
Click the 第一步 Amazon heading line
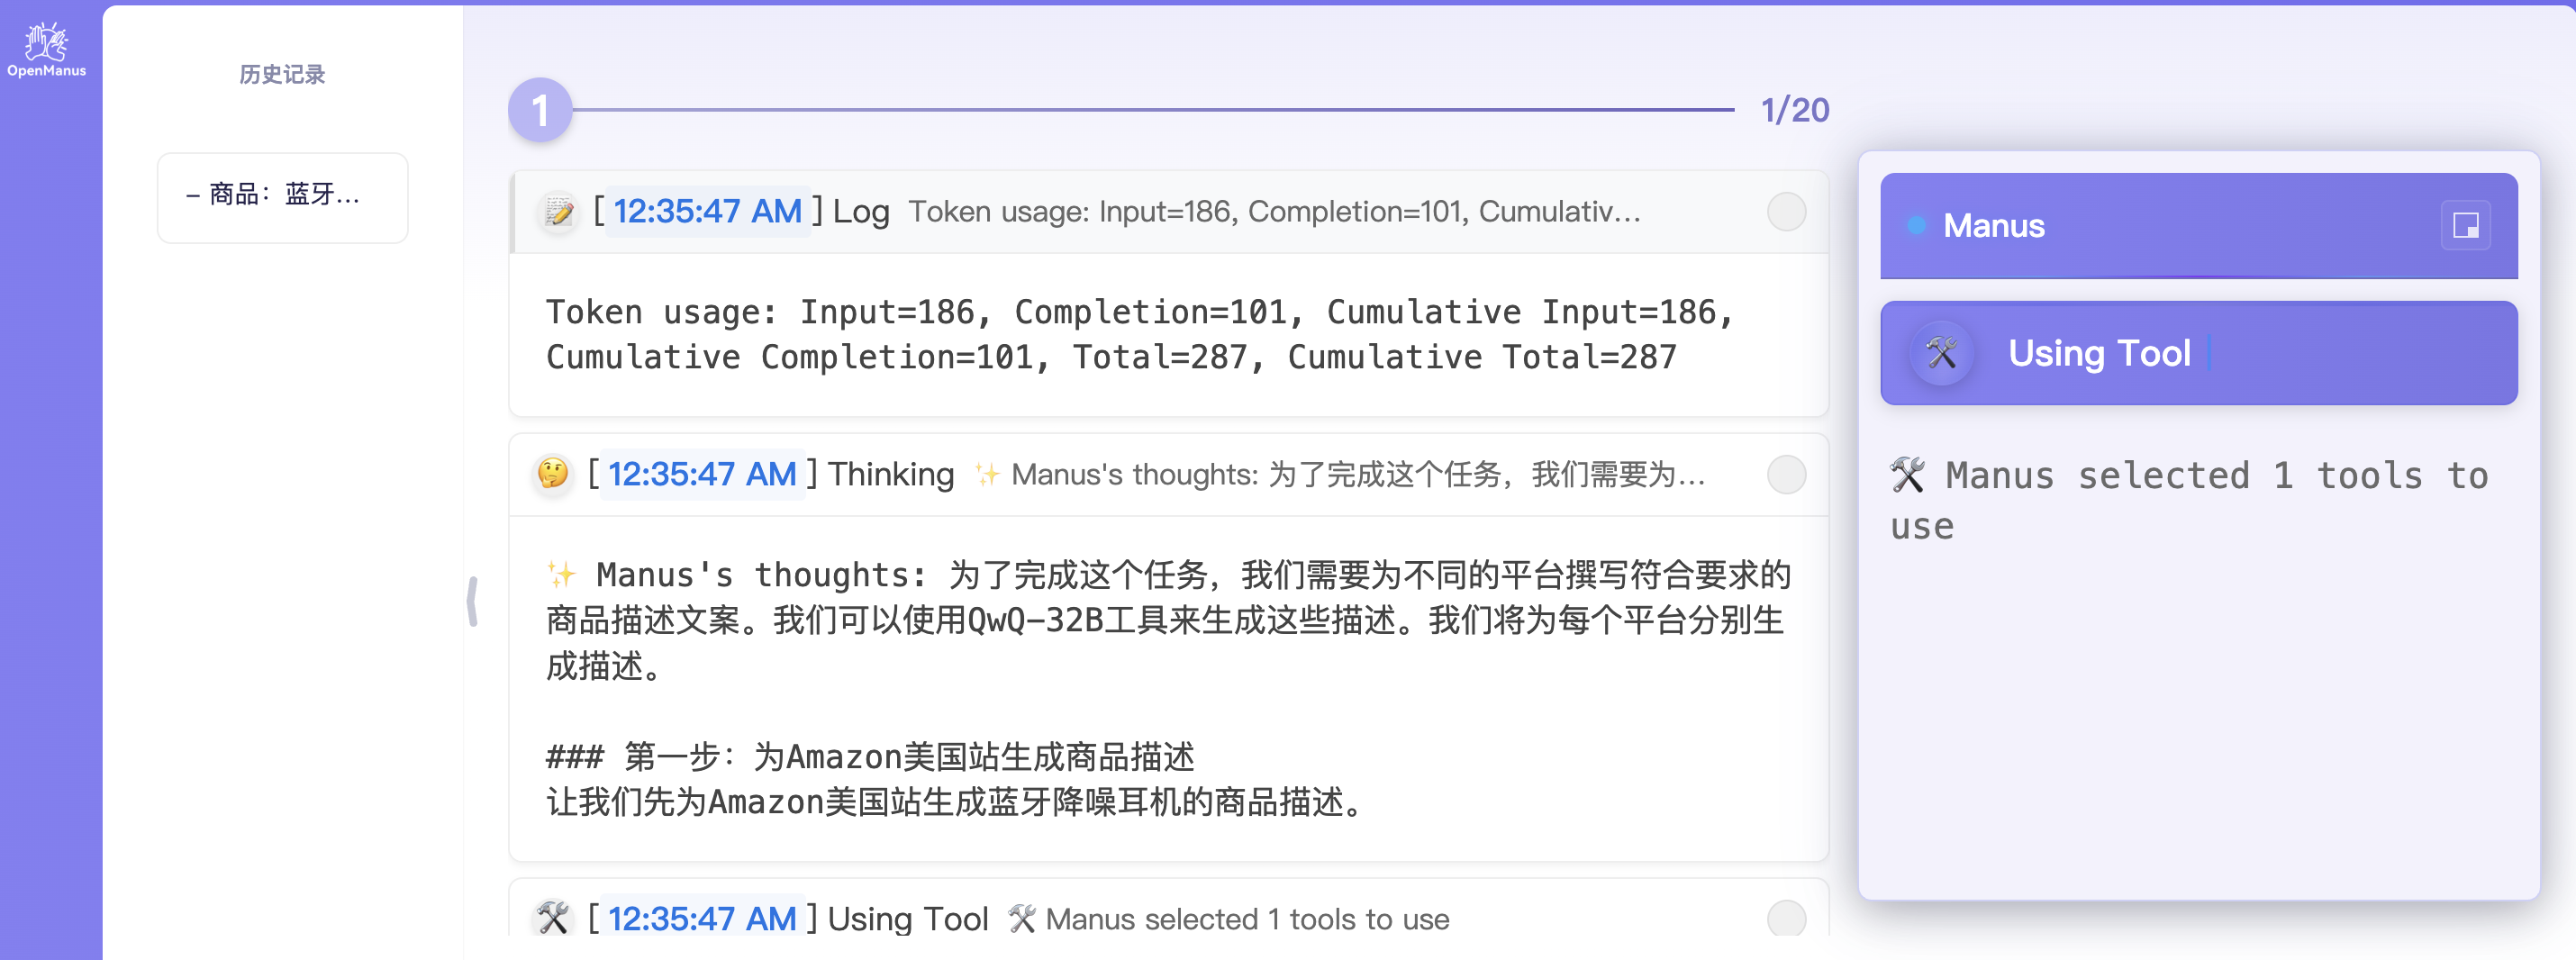click(870, 757)
